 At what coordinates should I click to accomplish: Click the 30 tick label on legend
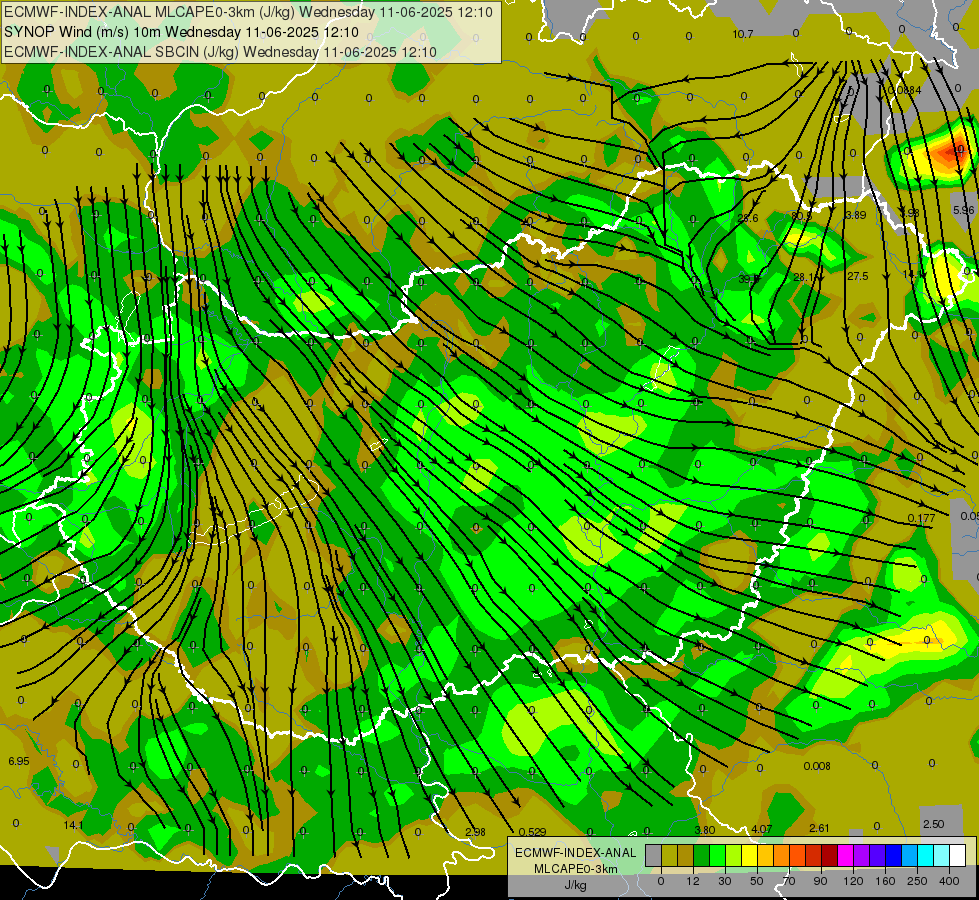click(724, 881)
